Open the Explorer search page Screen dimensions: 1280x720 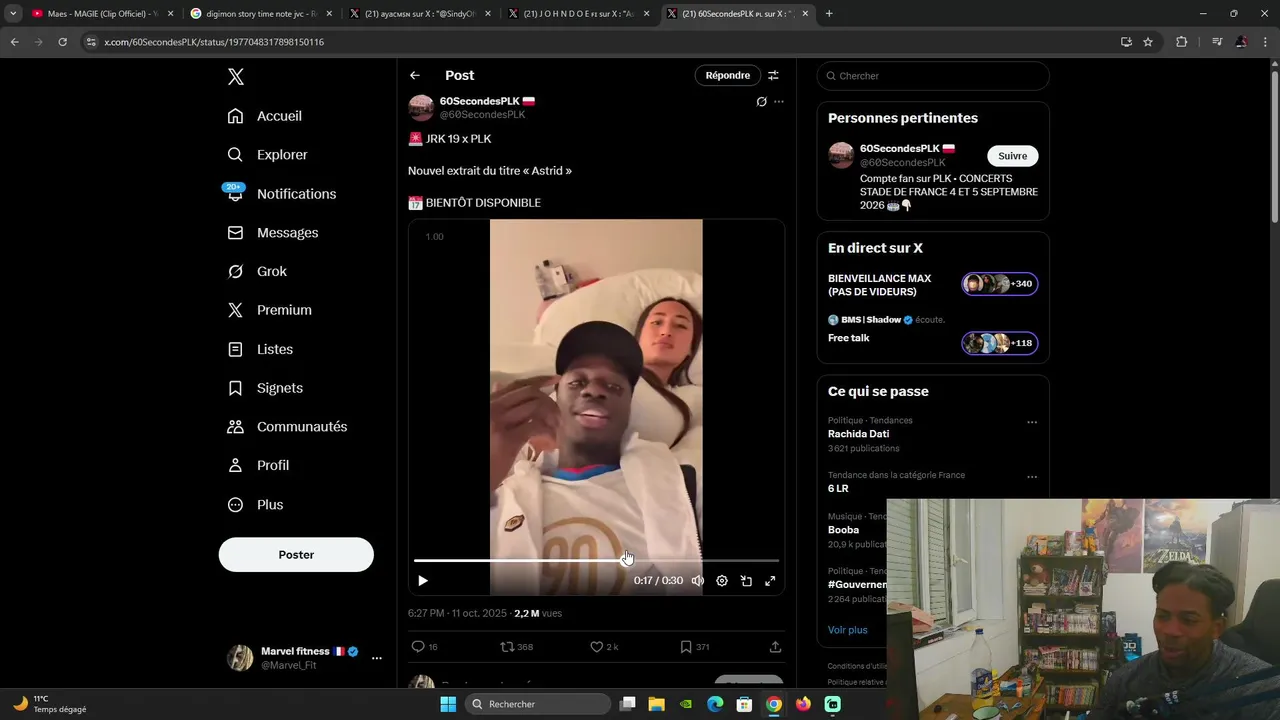(x=268, y=155)
